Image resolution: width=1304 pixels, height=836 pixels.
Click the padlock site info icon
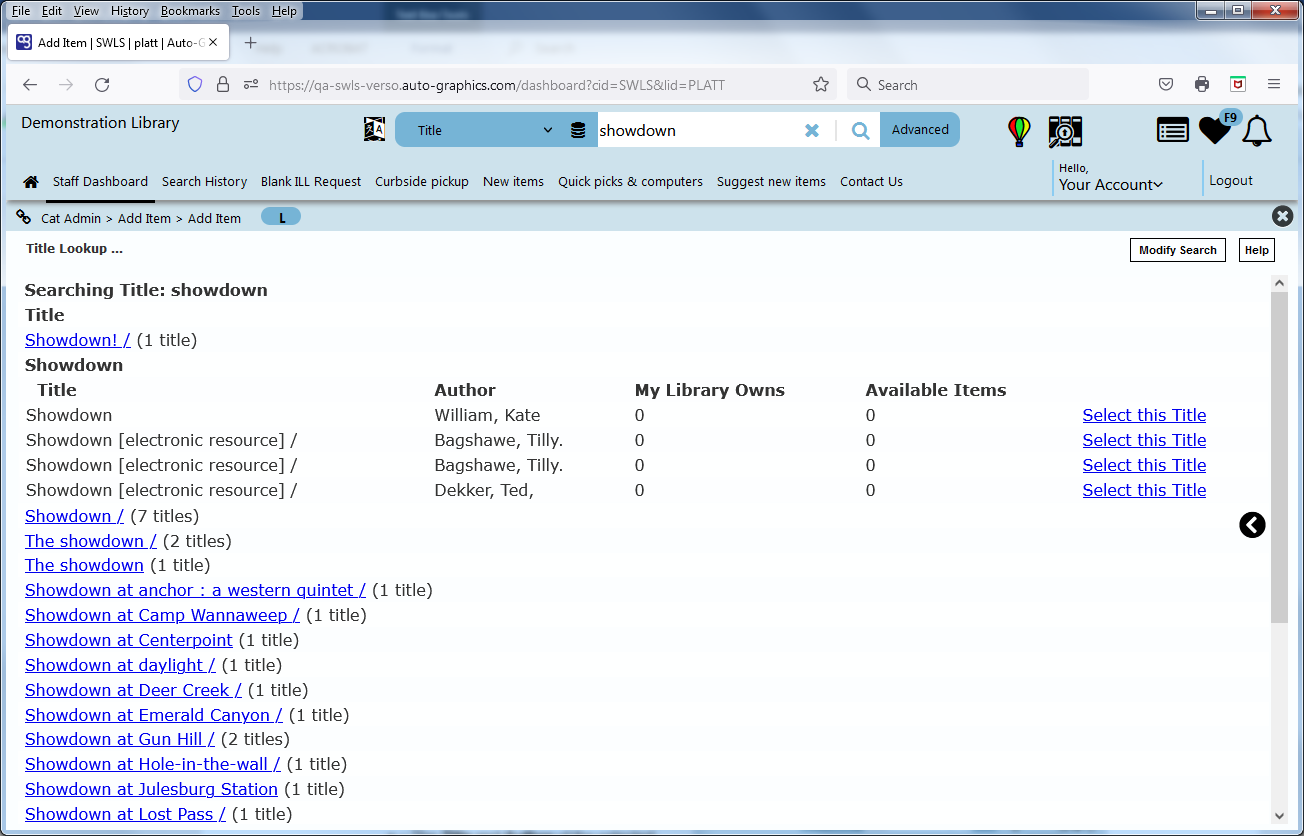[x=223, y=85]
